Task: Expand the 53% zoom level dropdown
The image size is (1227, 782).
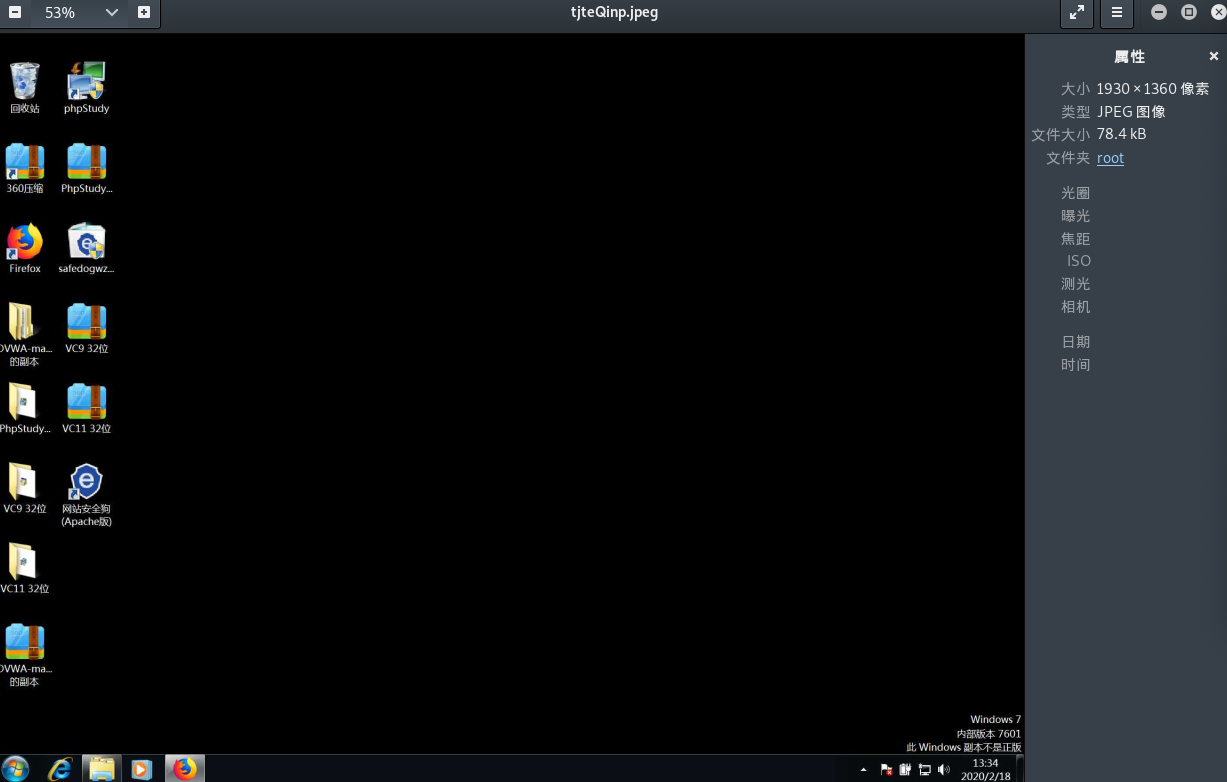Action: click(x=111, y=12)
